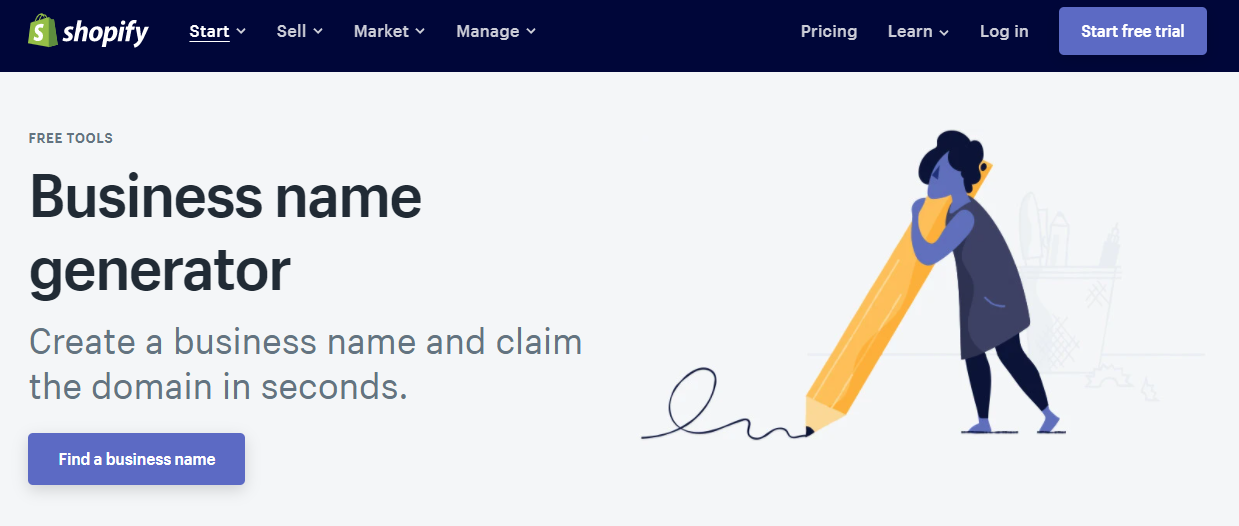This screenshot has width=1239, height=526.
Task: Open the Manage navigation menu
Action: (x=496, y=31)
